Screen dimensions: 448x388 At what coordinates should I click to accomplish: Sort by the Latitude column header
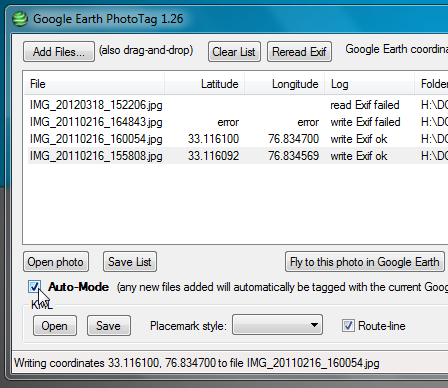[x=204, y=84]
